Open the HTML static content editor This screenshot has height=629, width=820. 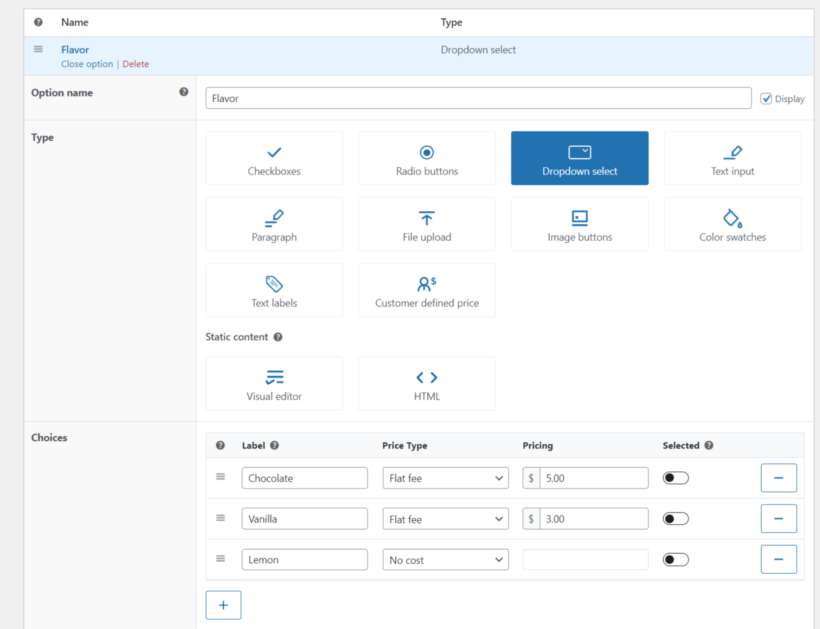tap(427, 383)
